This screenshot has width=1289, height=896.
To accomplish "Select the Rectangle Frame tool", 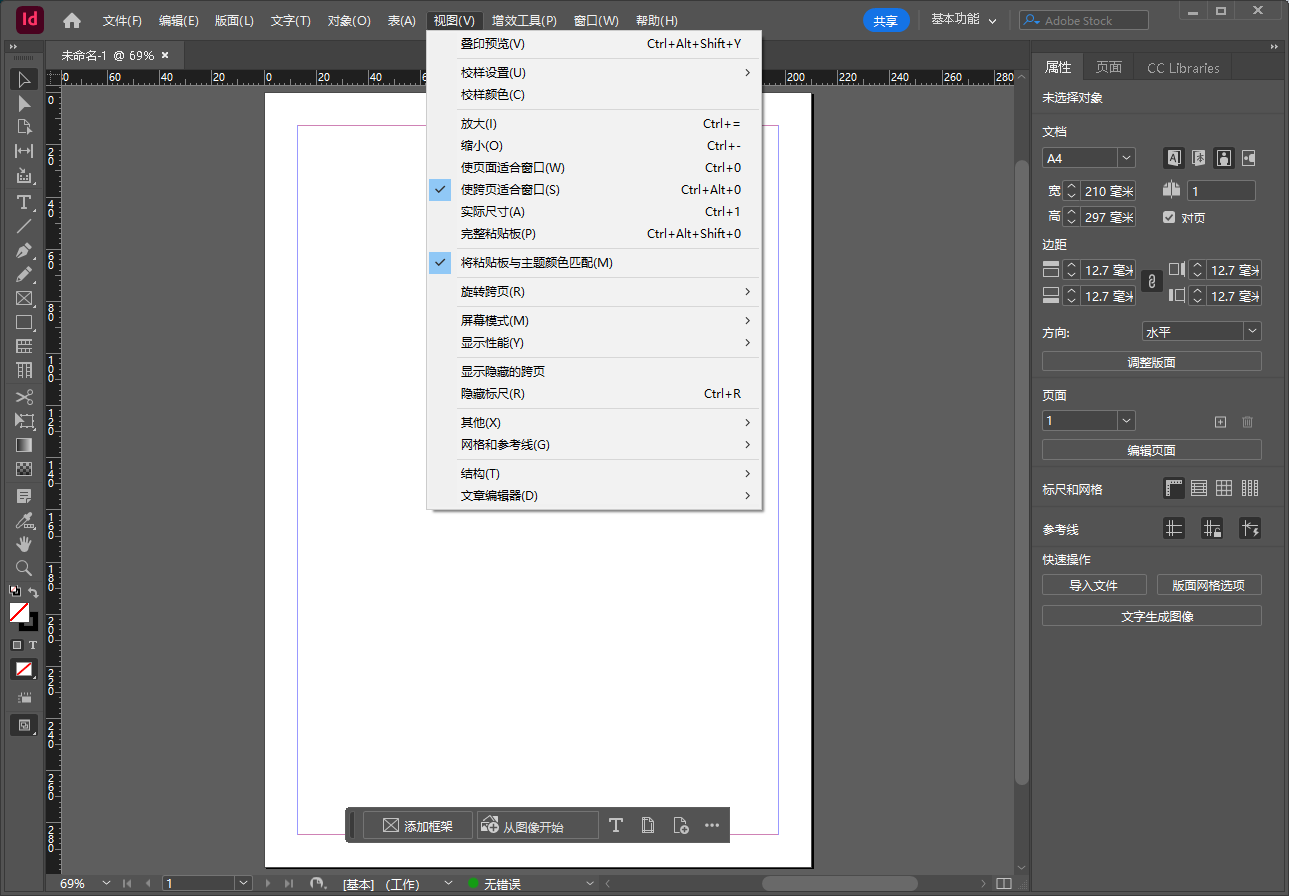I will point(24,299).
